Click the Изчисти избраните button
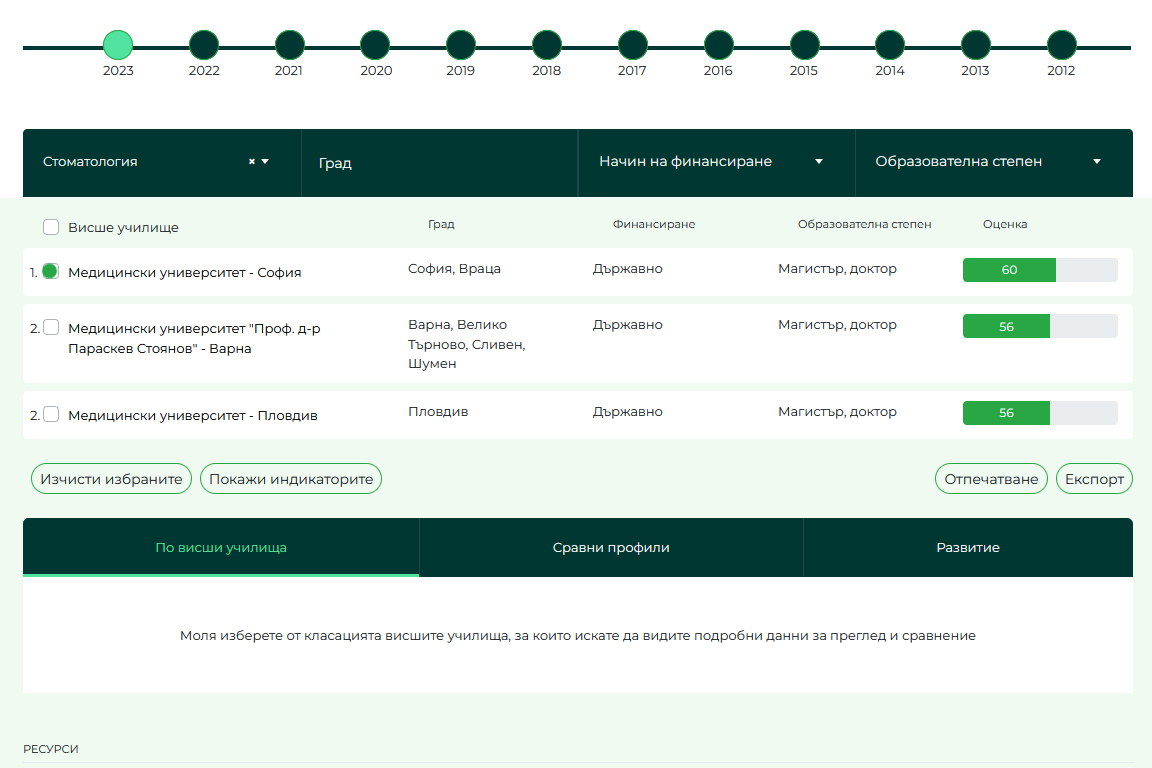The image size is (1152, 768). pos(111,479)
